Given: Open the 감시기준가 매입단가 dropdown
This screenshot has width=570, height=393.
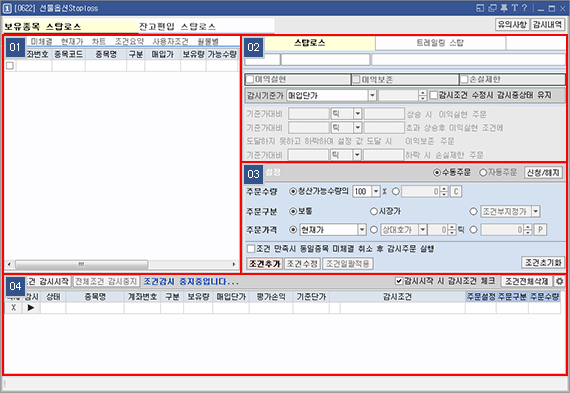Looking at the screenshot, I should (x=372, y=96).
